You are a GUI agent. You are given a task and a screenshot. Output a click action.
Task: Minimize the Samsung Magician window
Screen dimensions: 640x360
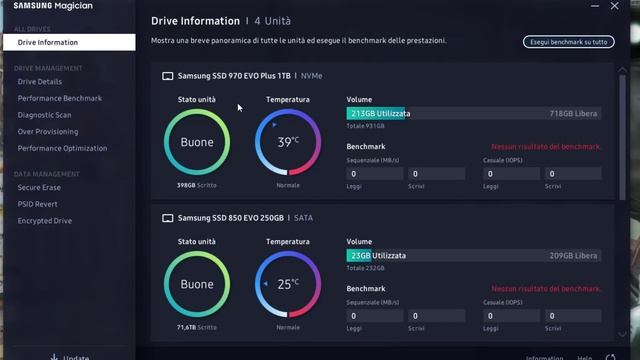595,6
